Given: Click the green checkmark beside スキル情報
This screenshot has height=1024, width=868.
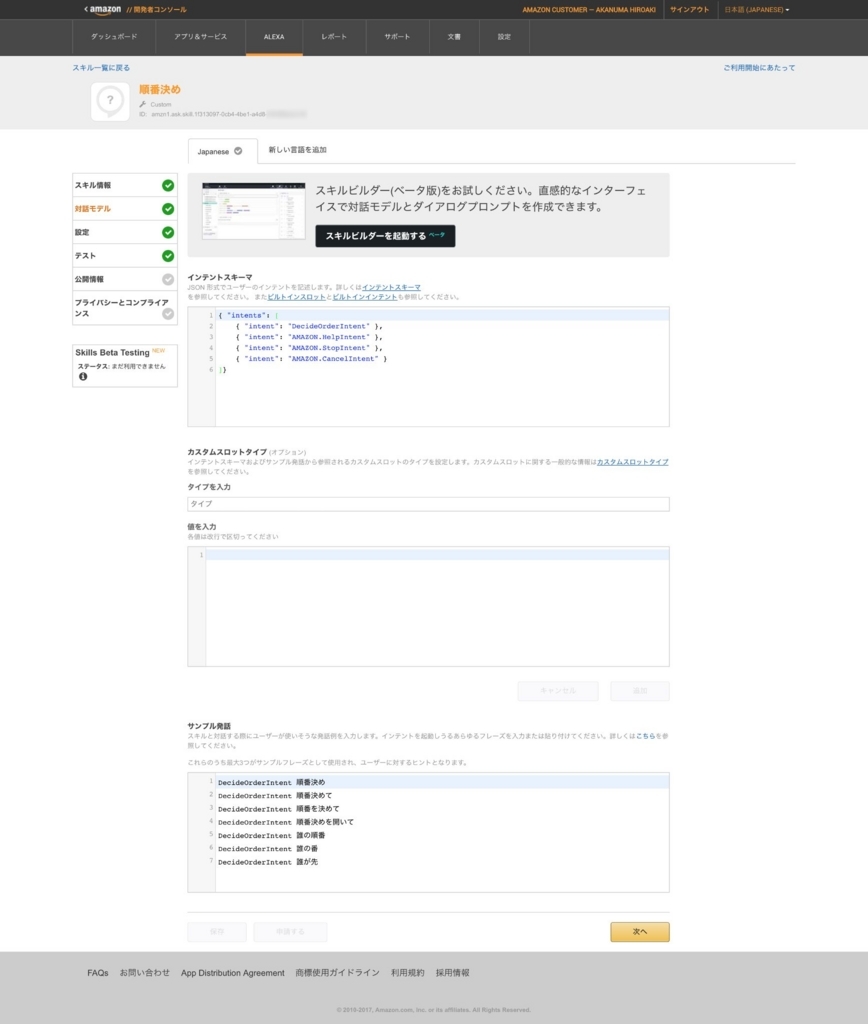Looking at the screenshot, I should point(168,185).
